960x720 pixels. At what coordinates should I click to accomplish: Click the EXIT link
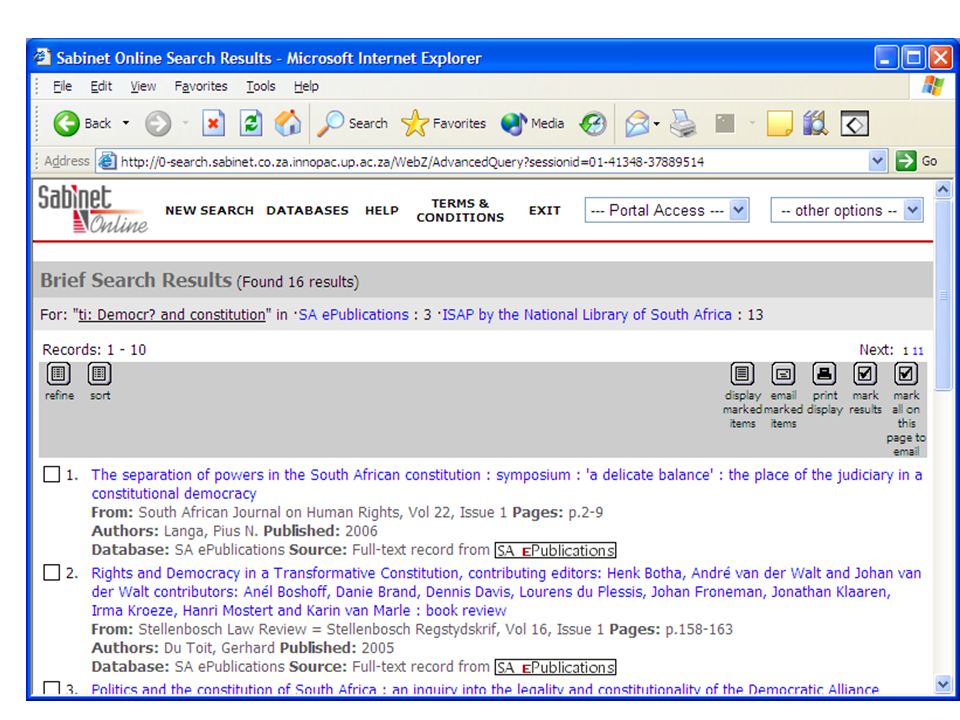[545, 211]
